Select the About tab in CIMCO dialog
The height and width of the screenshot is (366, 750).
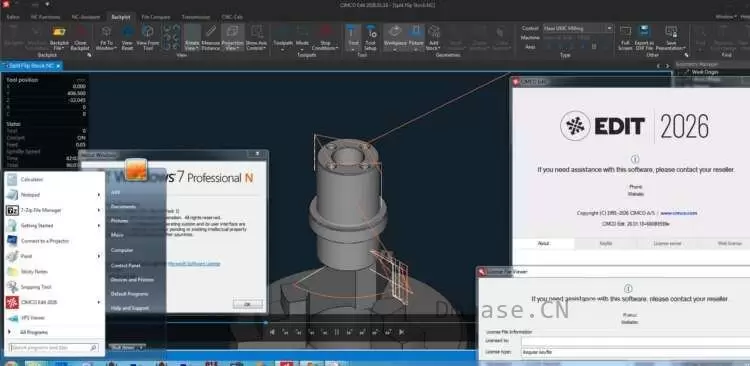pyautogui.click(x=544, y=244)
